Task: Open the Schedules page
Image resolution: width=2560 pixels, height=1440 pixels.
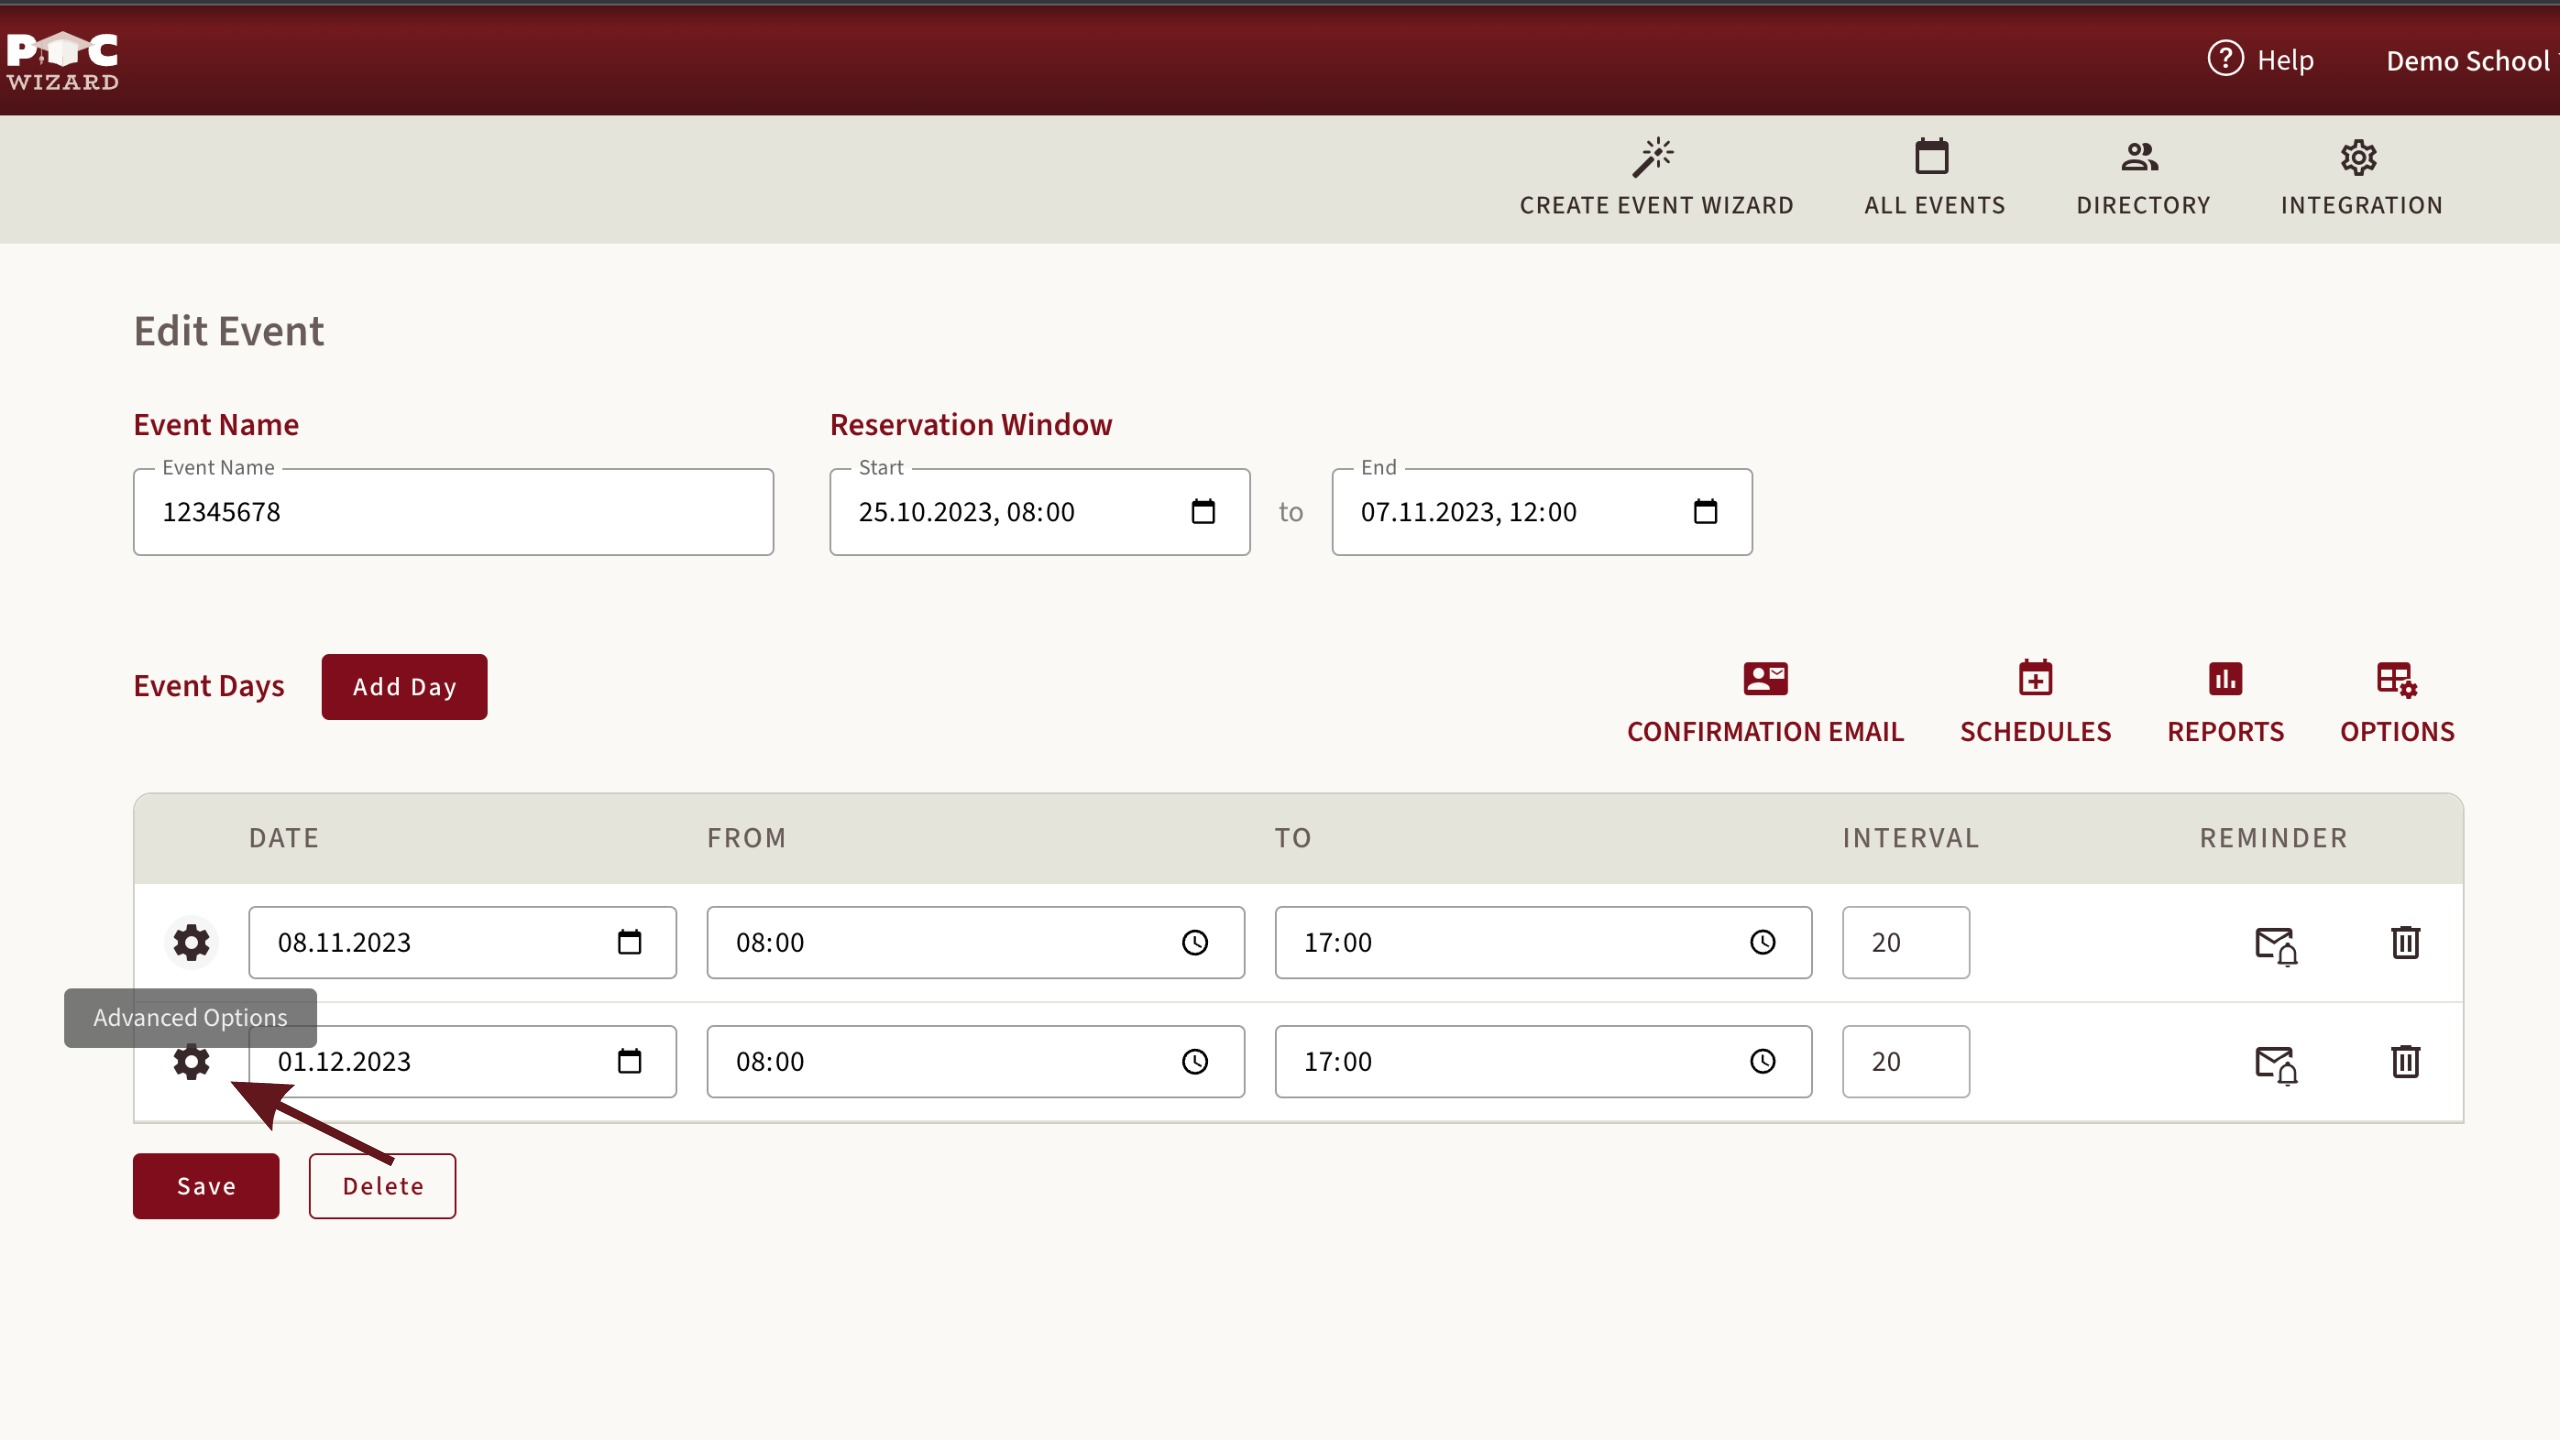Action: (2035, 702)
